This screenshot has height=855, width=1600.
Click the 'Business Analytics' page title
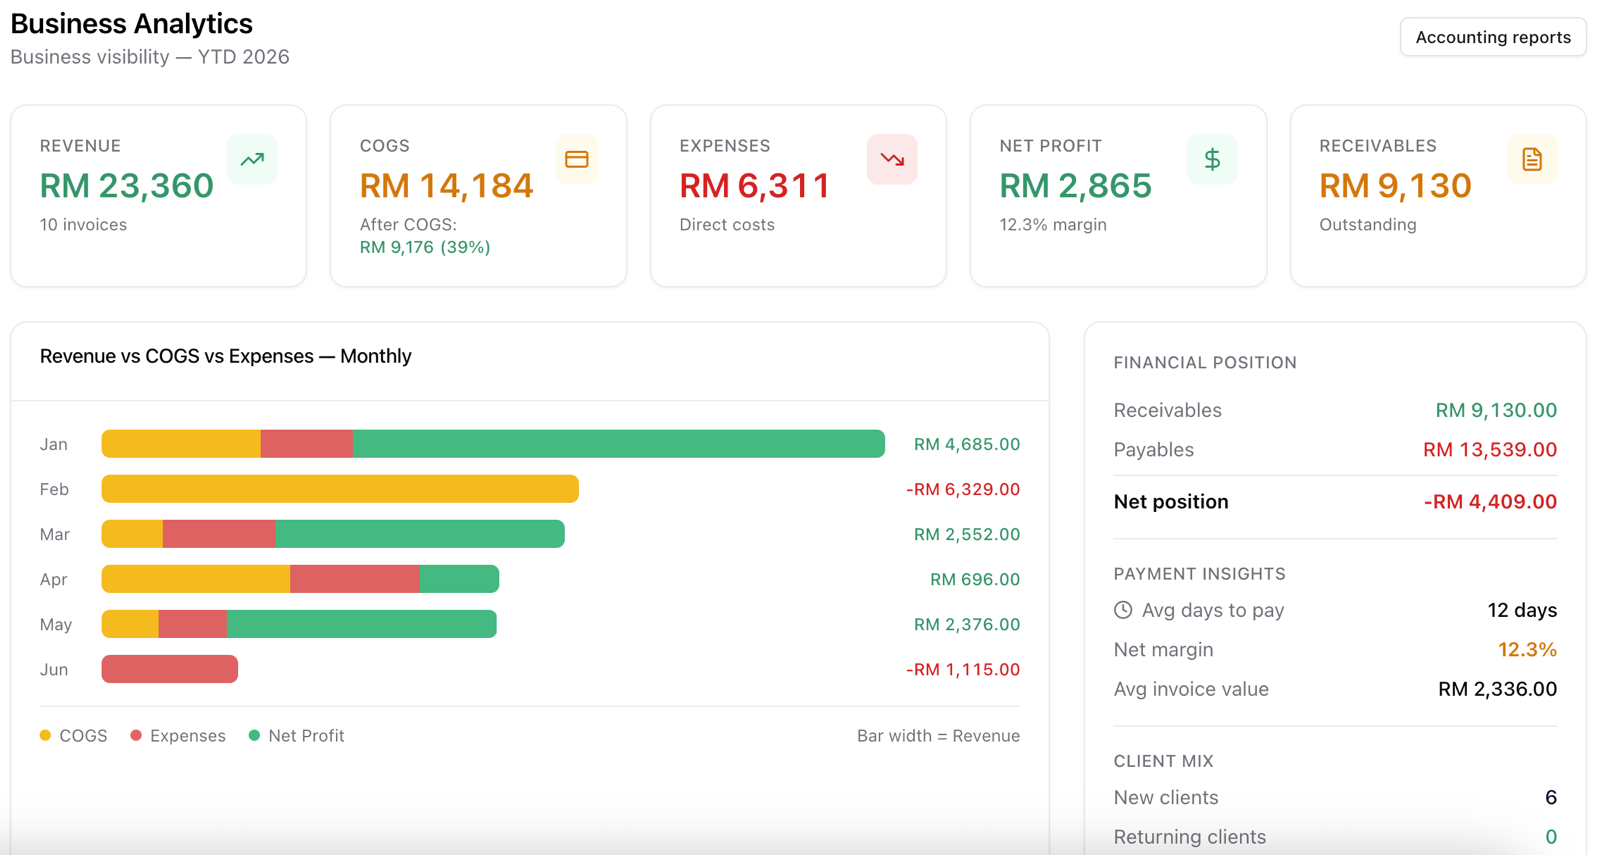132,23
